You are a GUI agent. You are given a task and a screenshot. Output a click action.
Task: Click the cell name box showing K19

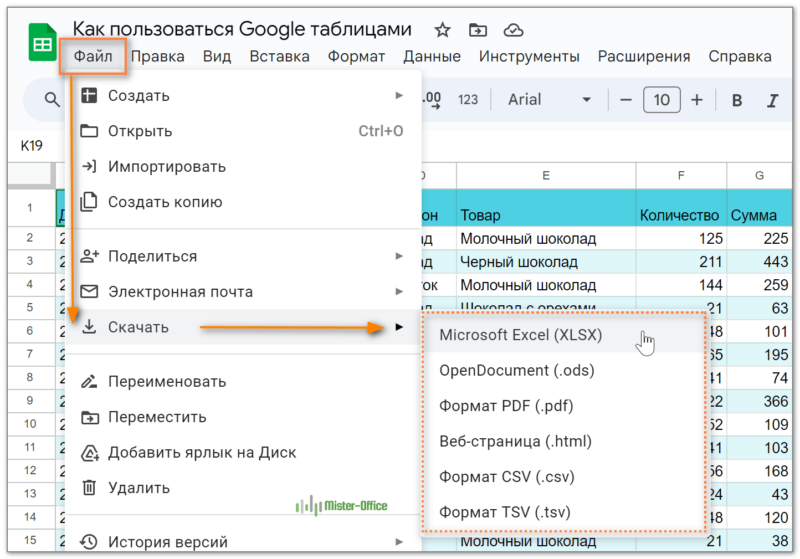pos(32,146)
